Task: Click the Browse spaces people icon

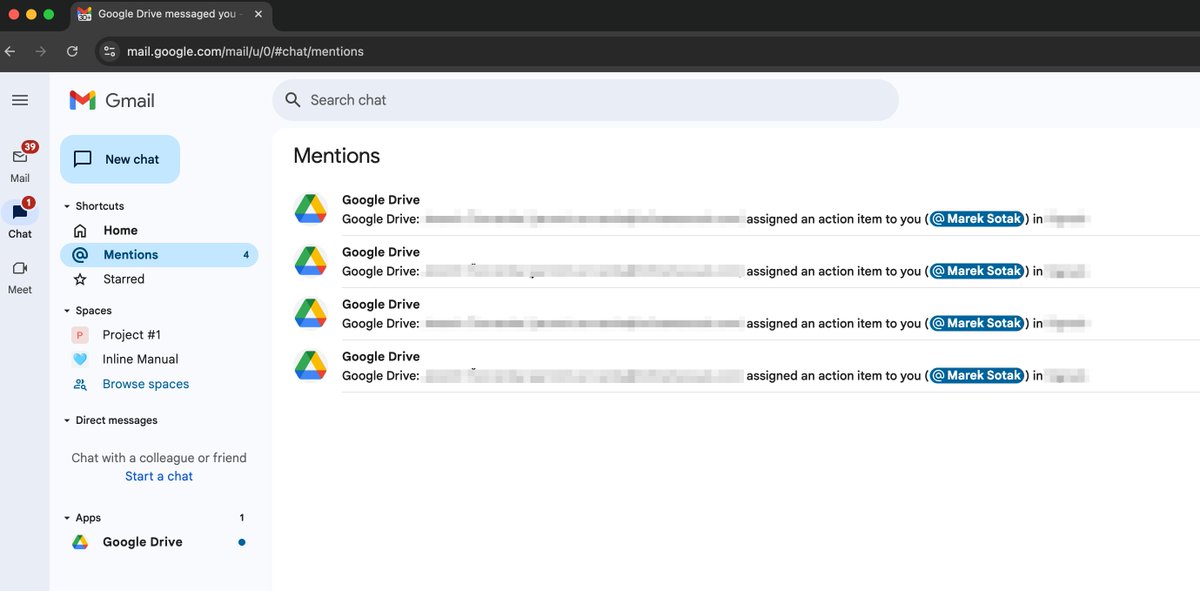Action: [80, 384]
